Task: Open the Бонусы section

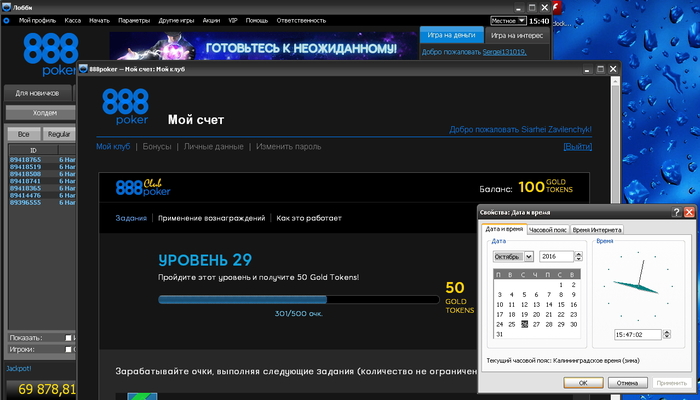Action: click(157, 146)
